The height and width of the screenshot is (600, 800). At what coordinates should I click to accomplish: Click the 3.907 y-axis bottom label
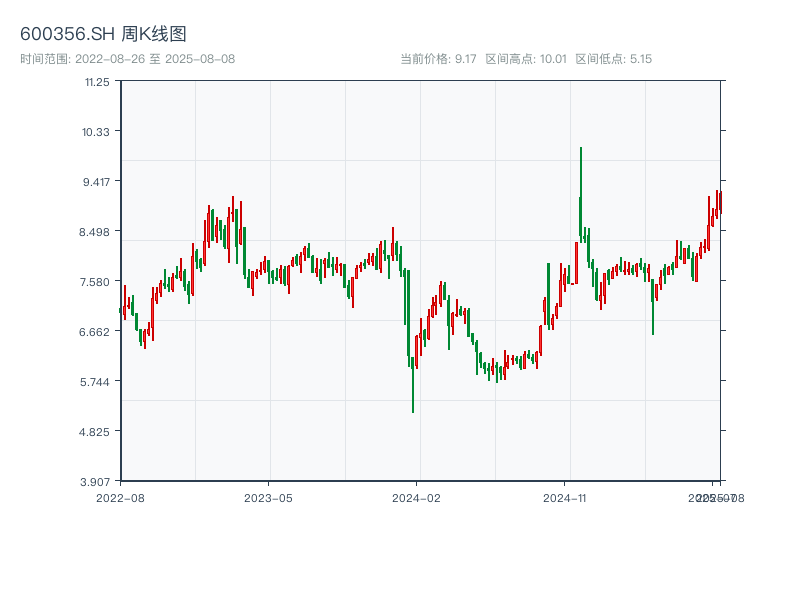click(x=96, y=481)
